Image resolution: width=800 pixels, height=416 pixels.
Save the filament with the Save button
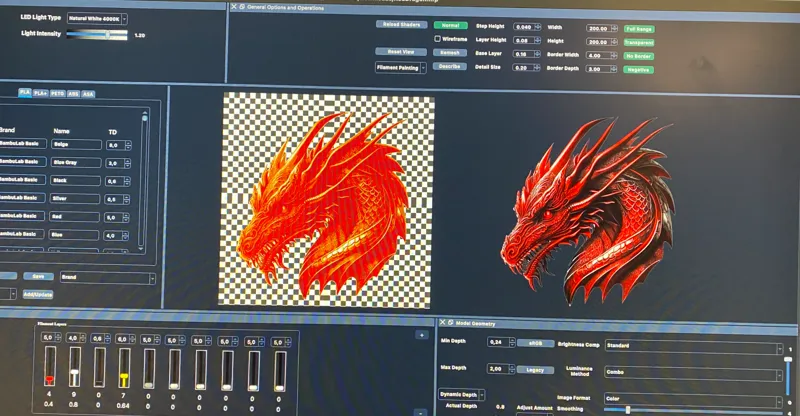pos(39,276)
